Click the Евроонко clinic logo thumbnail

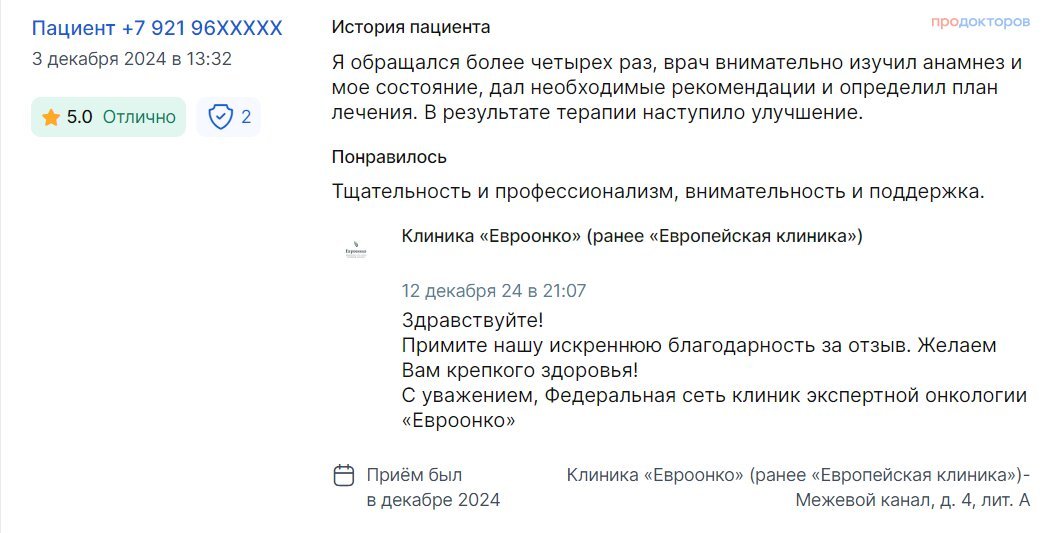(355, 252)
